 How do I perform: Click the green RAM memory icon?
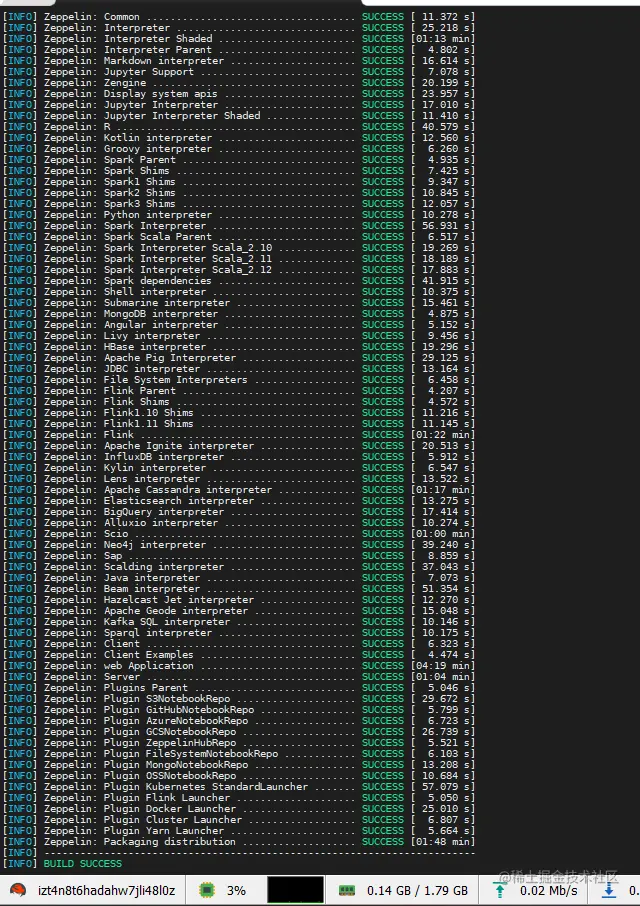pyautogui.click(x=346, y=891)
